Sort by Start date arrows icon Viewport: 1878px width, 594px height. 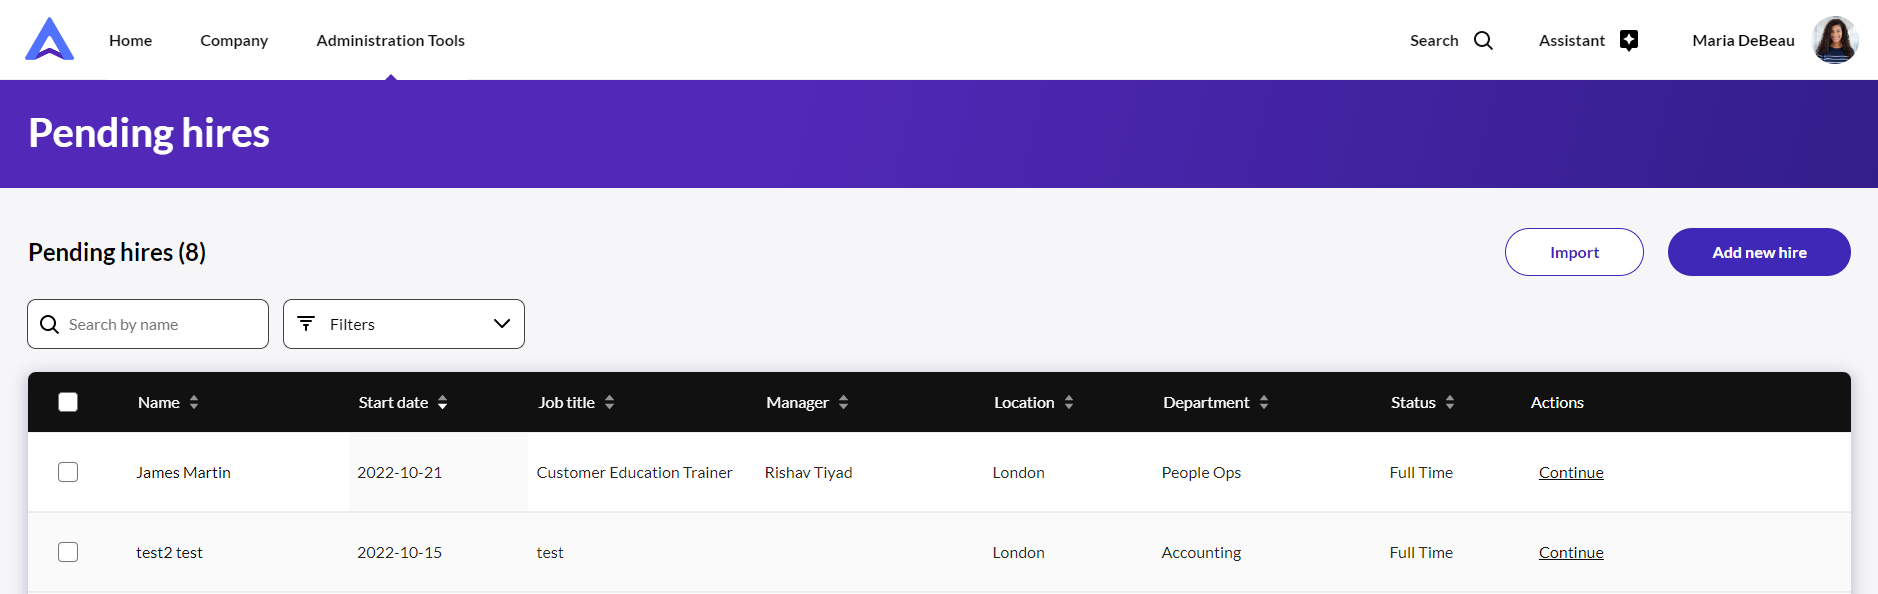pos(443,403)
